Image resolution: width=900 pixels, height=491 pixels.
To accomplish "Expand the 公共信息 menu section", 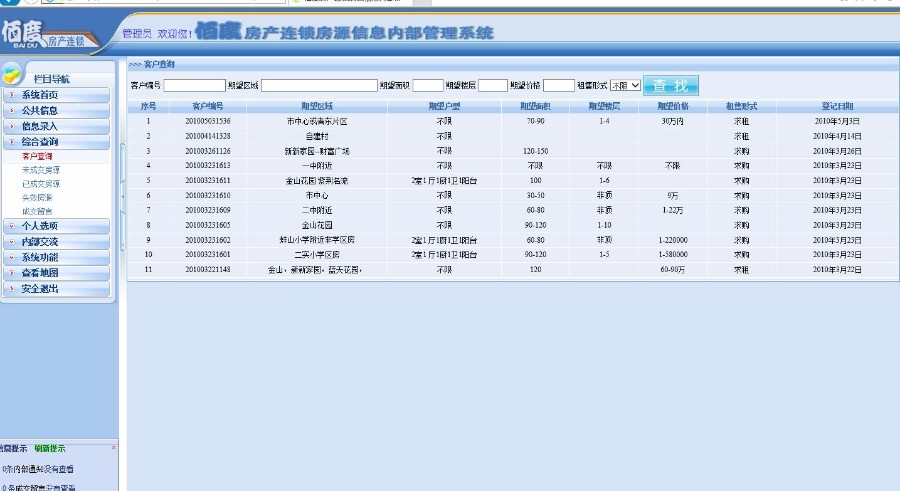I will (x=56, y=110).
